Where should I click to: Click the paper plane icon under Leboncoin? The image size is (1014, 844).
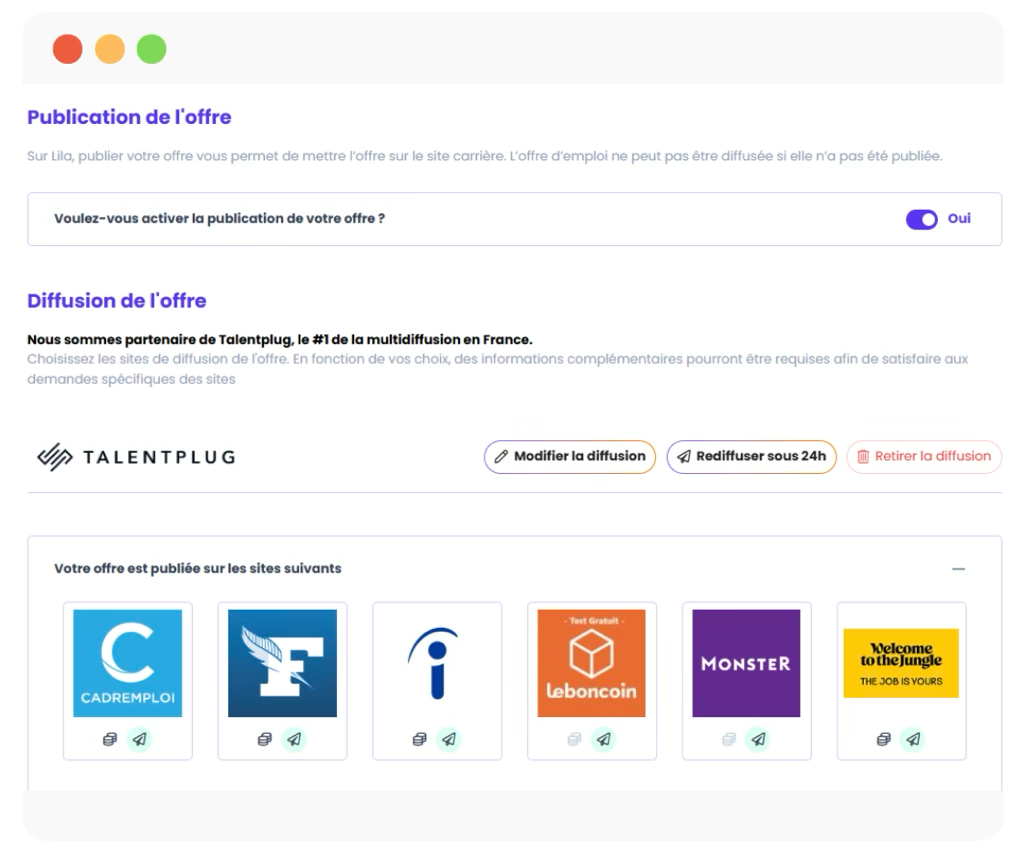tap(603, 740)
